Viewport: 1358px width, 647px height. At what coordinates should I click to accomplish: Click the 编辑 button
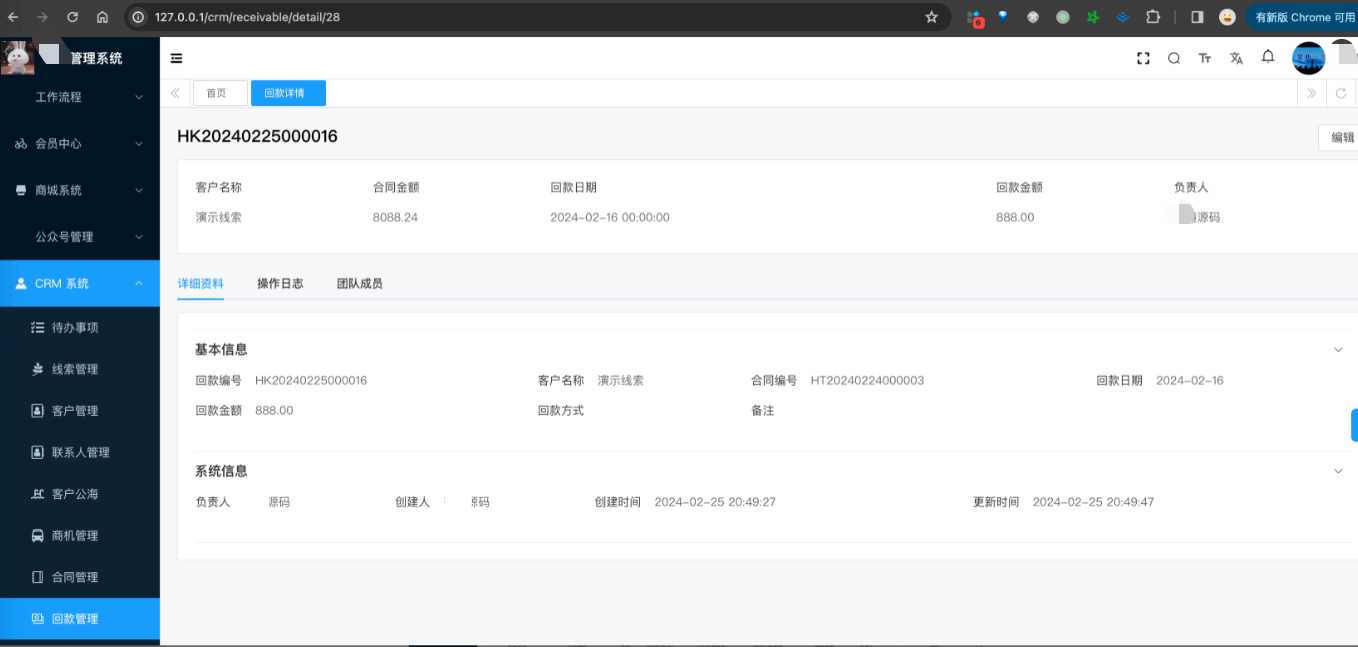pos(1341,138)
